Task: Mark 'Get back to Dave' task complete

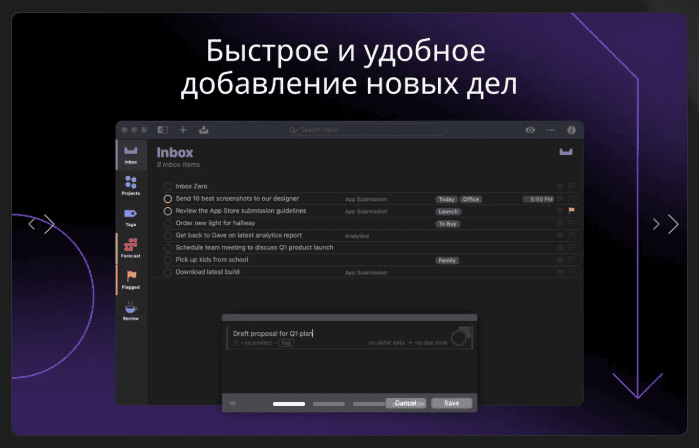Action: tap(168, 235)
